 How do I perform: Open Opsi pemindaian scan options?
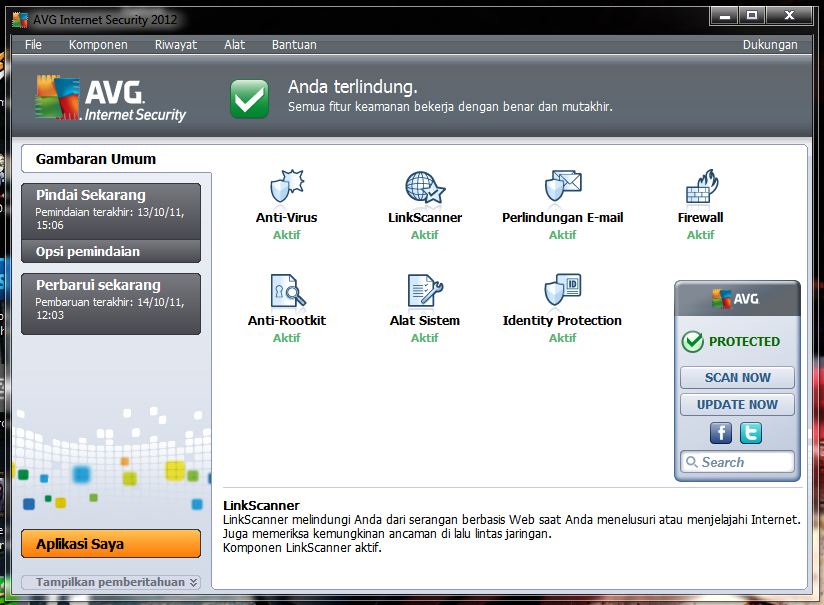pos(111,251)
